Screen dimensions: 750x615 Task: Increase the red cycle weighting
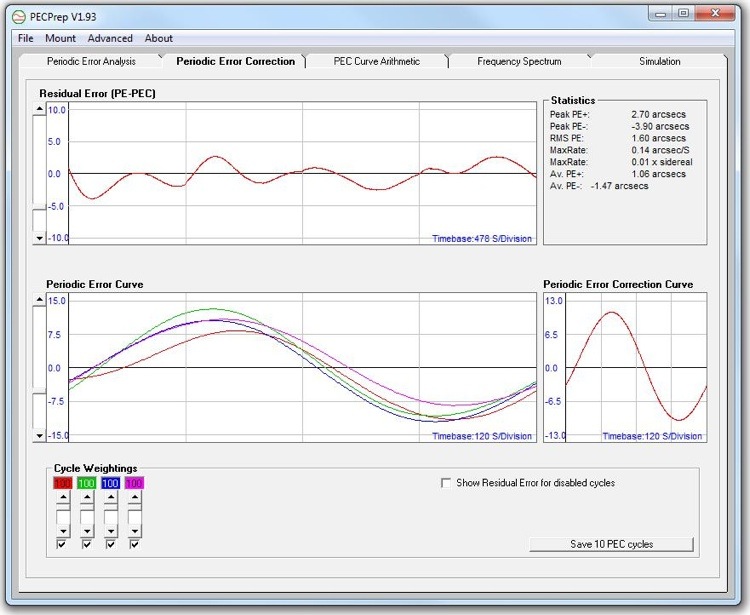coord(63,498)
